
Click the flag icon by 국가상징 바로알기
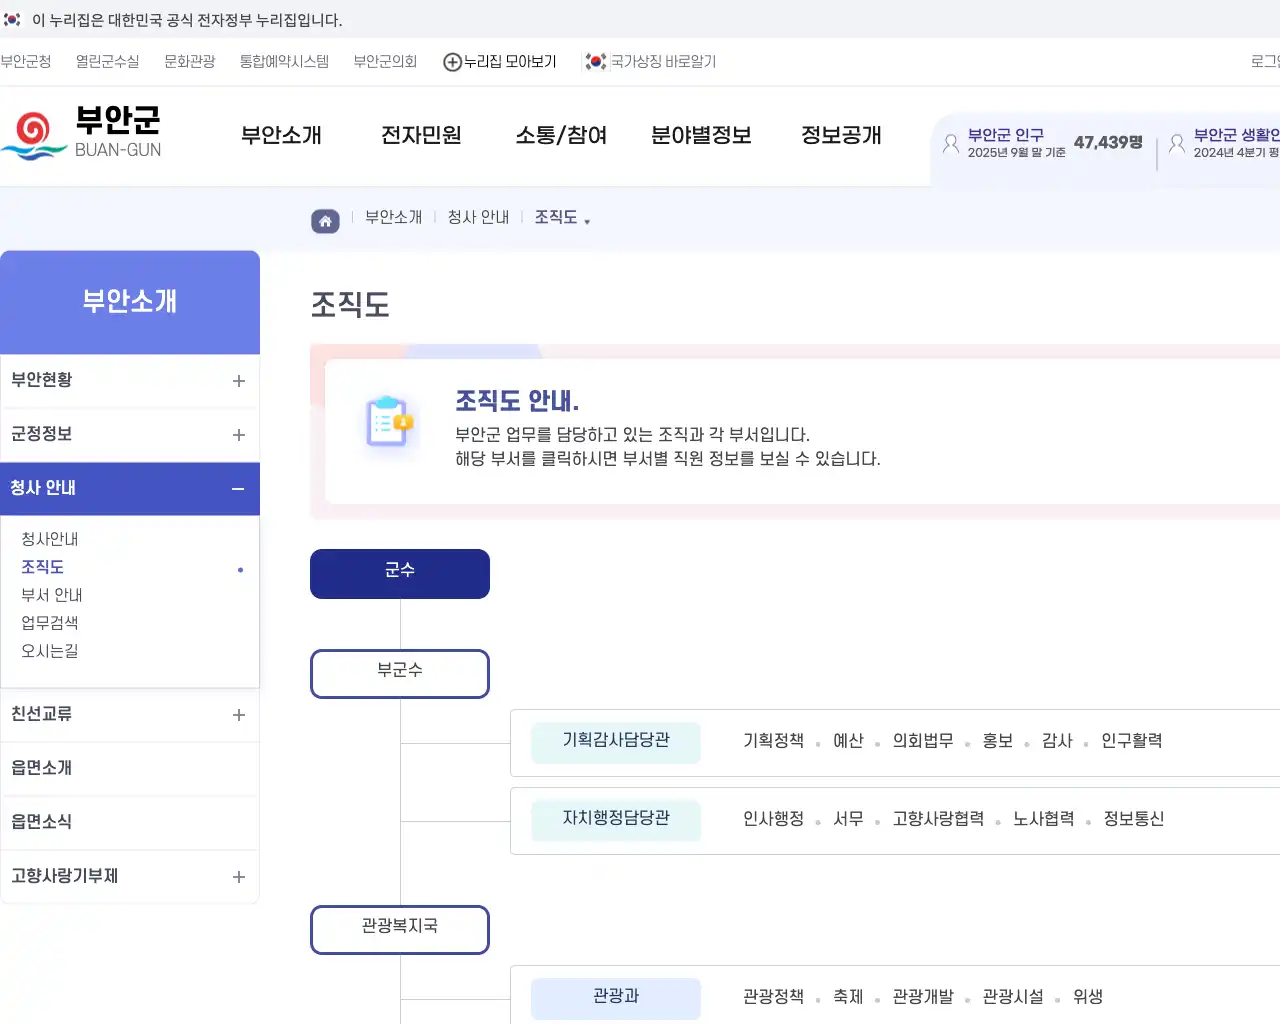click(x=596, y=62)
